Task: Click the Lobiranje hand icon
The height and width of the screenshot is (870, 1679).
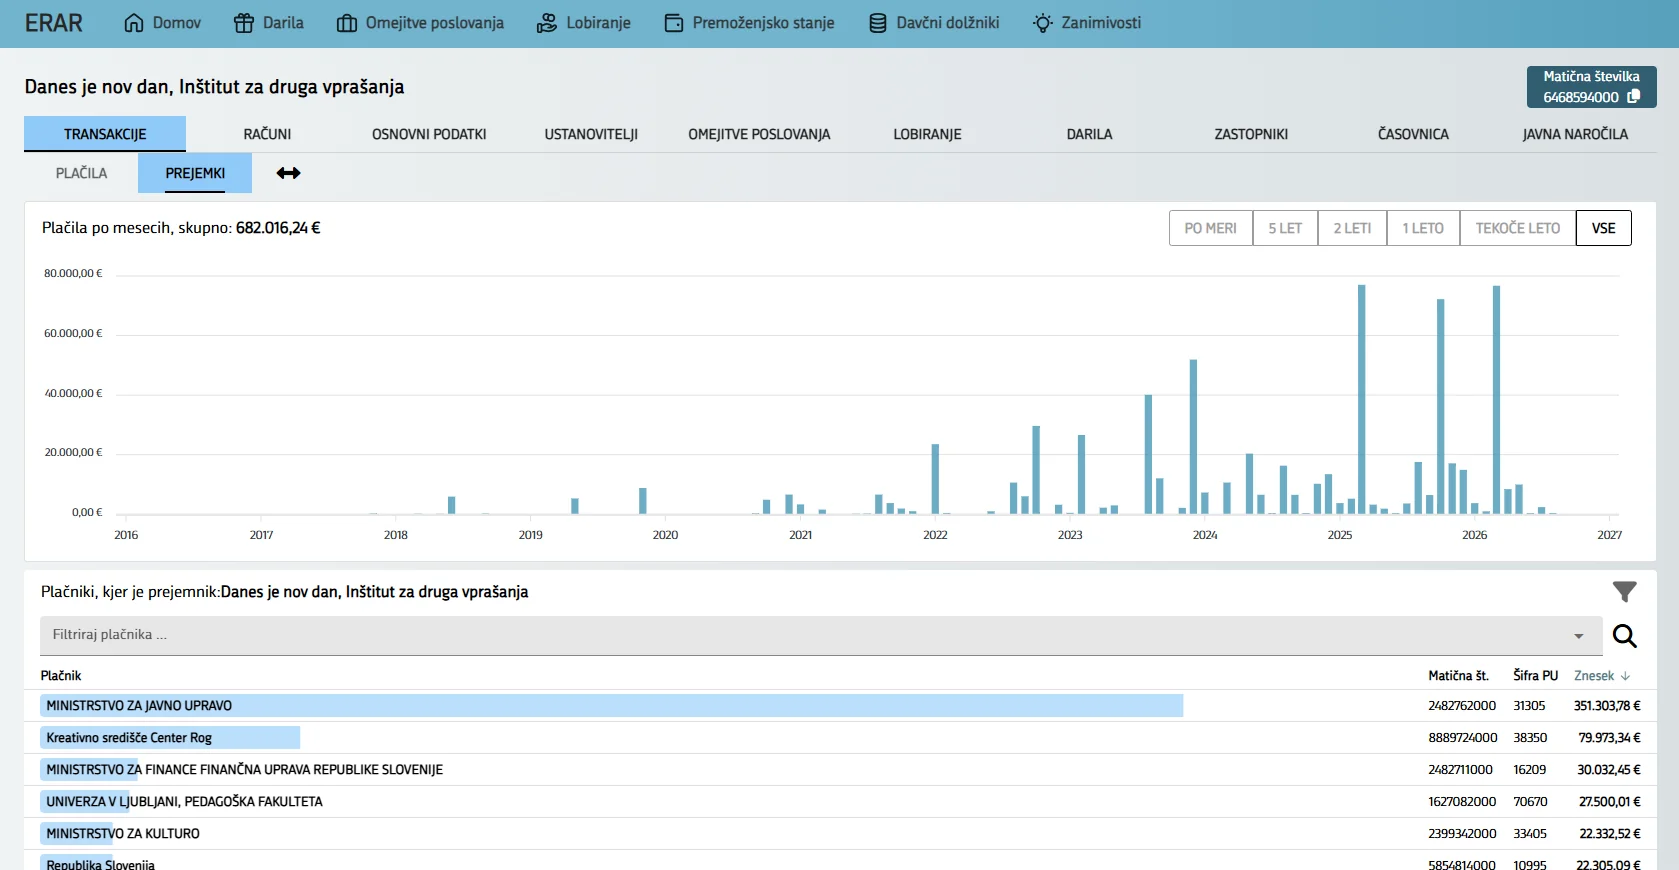Action: tap(547, 23)
